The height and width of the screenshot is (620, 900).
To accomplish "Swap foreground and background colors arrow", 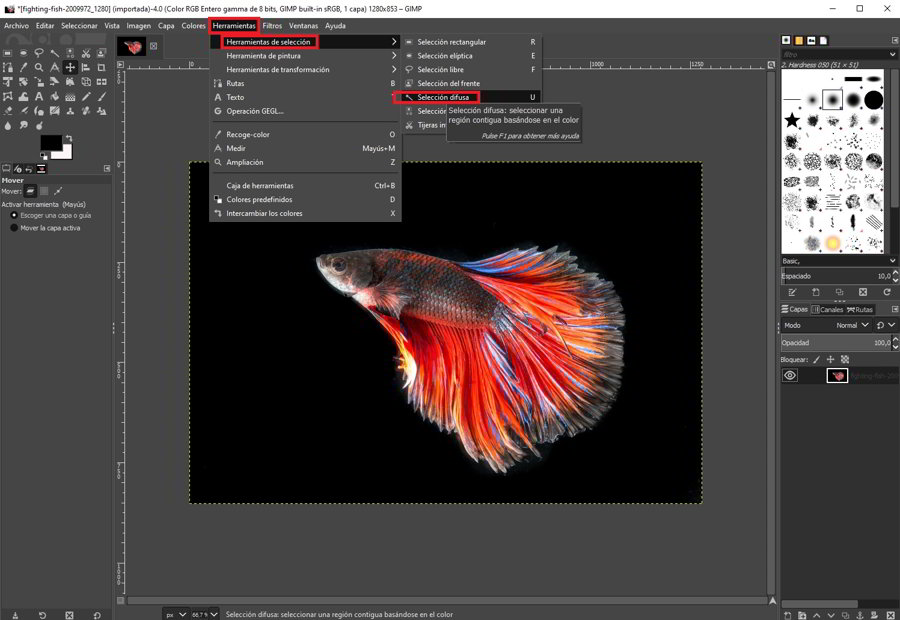I will [69, 137].
